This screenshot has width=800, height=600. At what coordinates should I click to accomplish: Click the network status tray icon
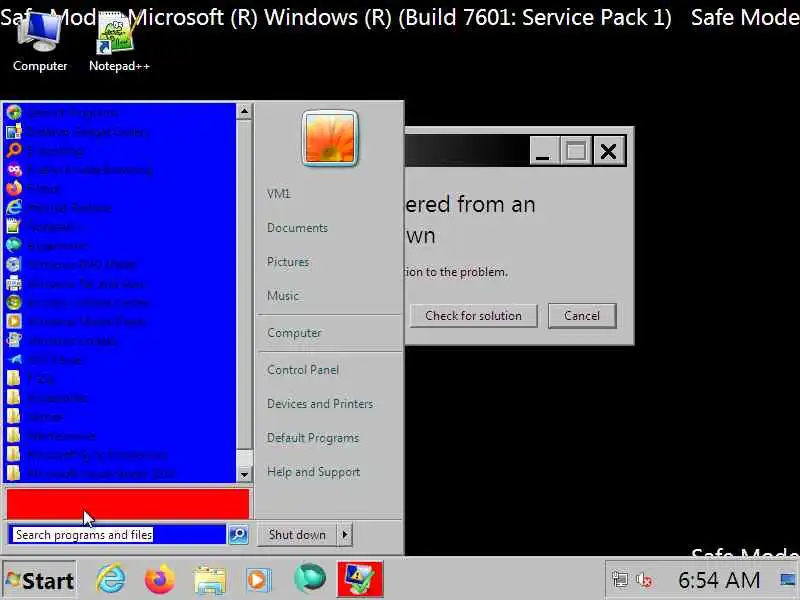(x=620, y=580)
